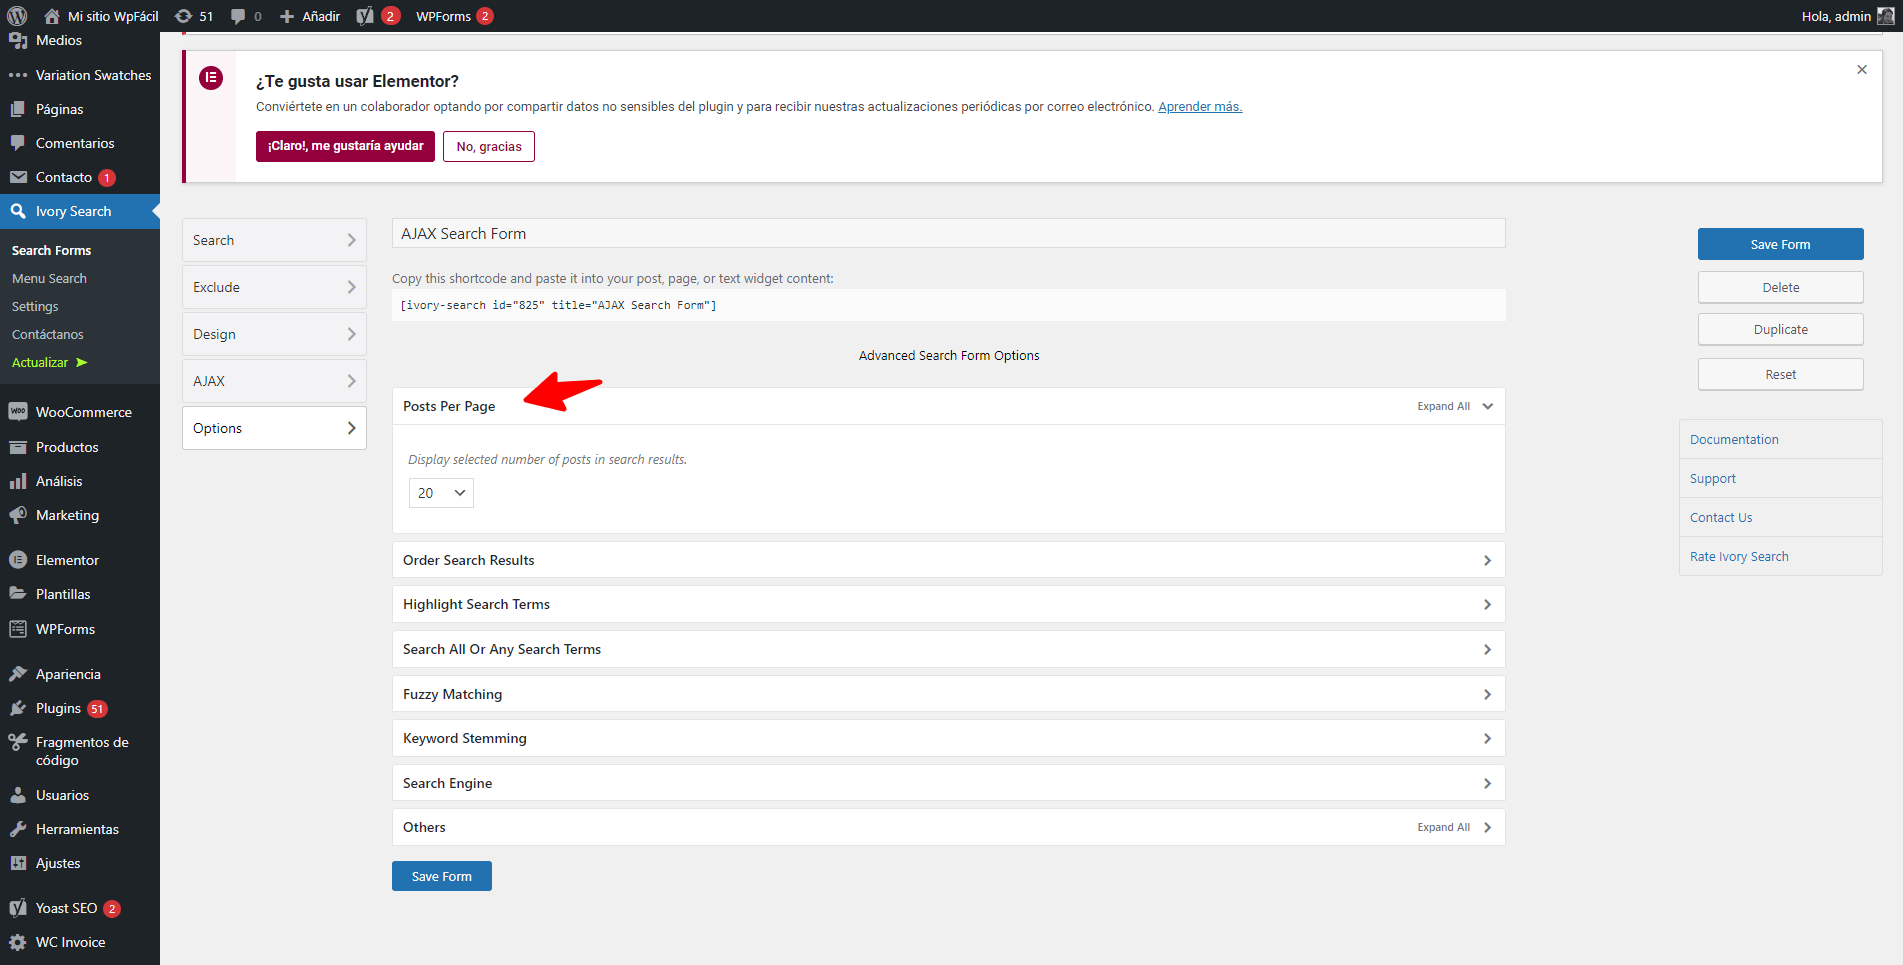The width and height of the screenshot is (1903, 965).
Task: Click the Medios sidebar icon
Action: click(18, 40)
